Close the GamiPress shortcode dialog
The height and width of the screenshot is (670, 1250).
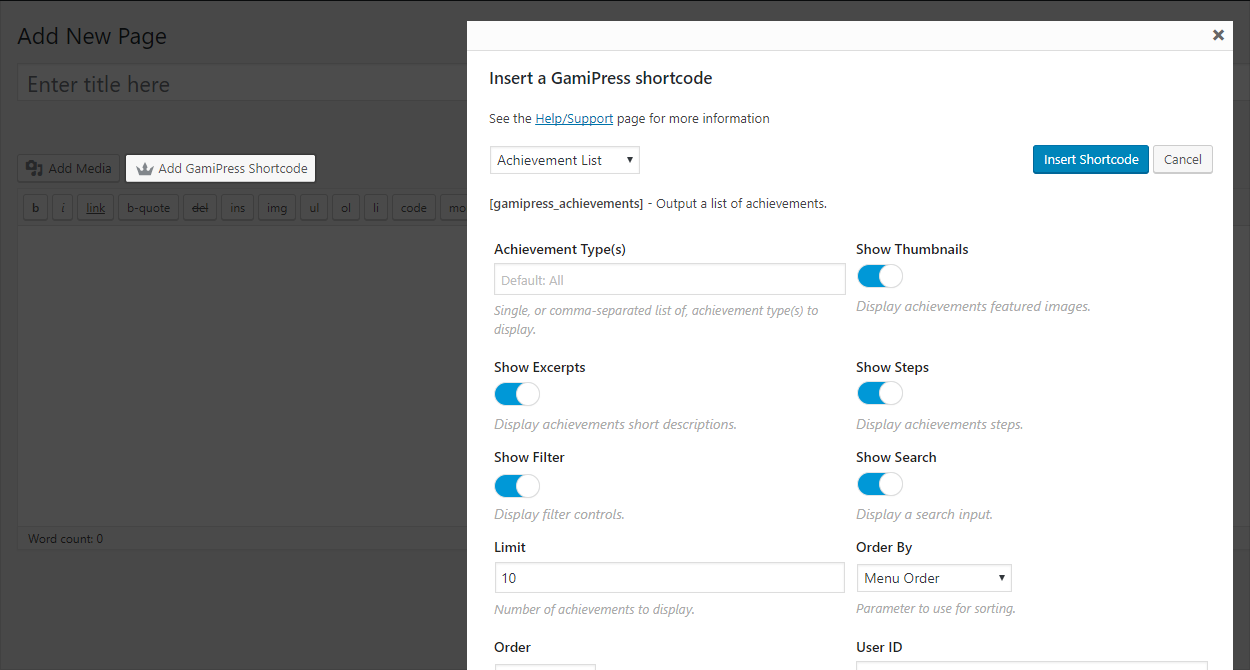tap(1218, 35)
